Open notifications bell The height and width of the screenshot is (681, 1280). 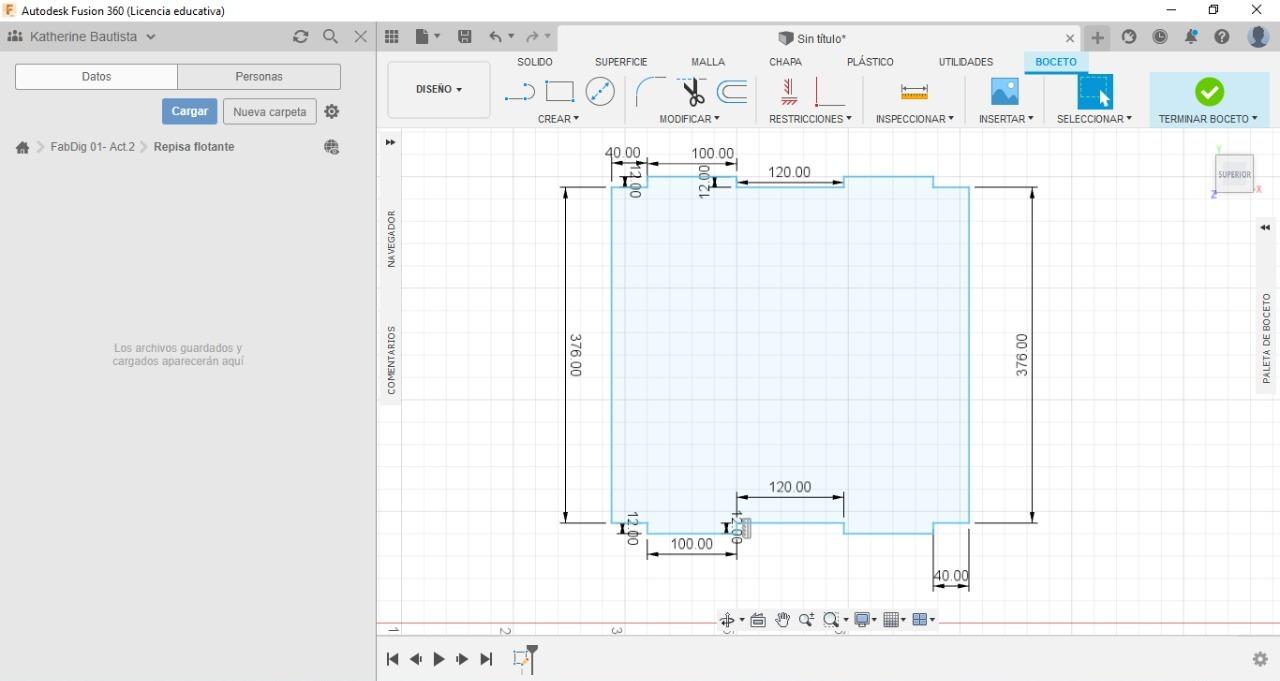[1191, 37]
